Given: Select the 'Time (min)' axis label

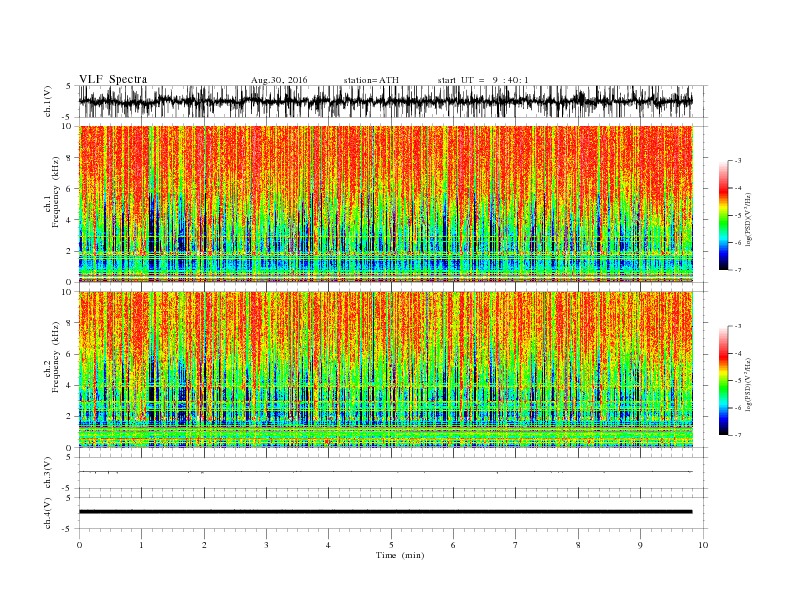Looking at the screenshot, I should tap(400, 555).
